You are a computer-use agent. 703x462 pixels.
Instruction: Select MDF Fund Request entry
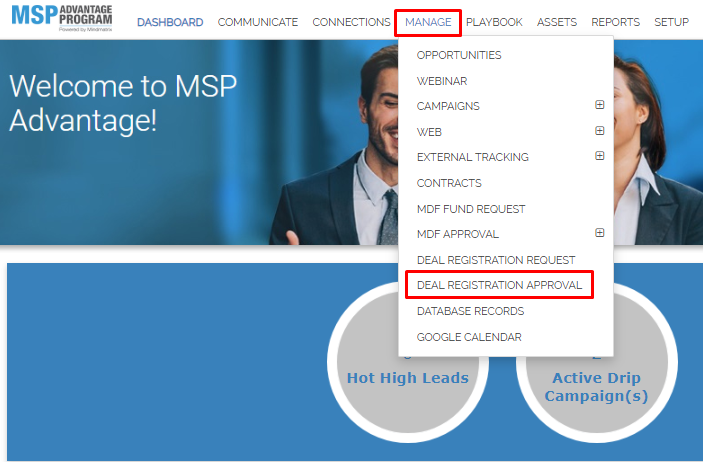(471, 209)
